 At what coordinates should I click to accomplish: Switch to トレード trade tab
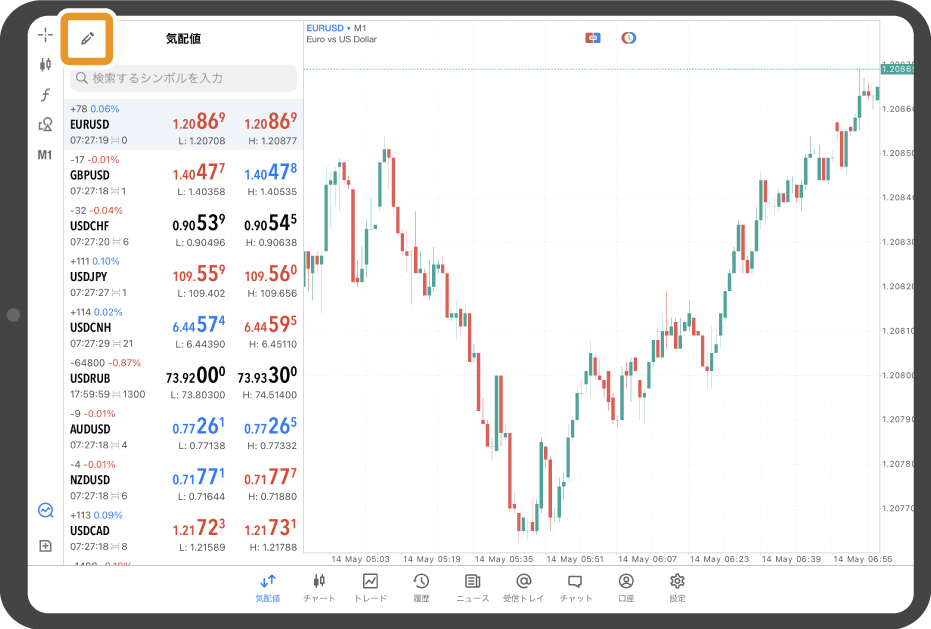(x=370, y=588)
